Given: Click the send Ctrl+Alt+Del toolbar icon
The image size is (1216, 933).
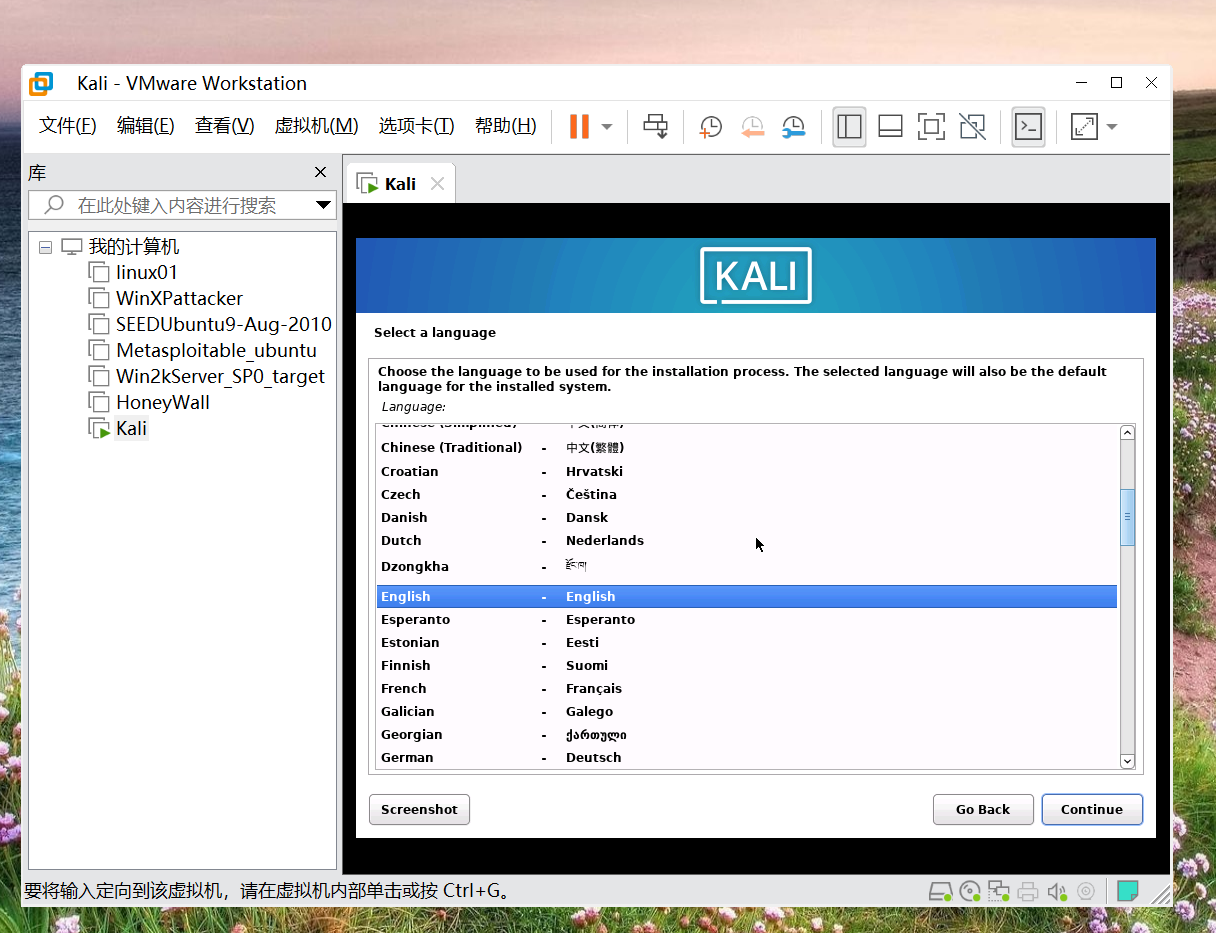Looking at the screenshot, I should point(656,126).
